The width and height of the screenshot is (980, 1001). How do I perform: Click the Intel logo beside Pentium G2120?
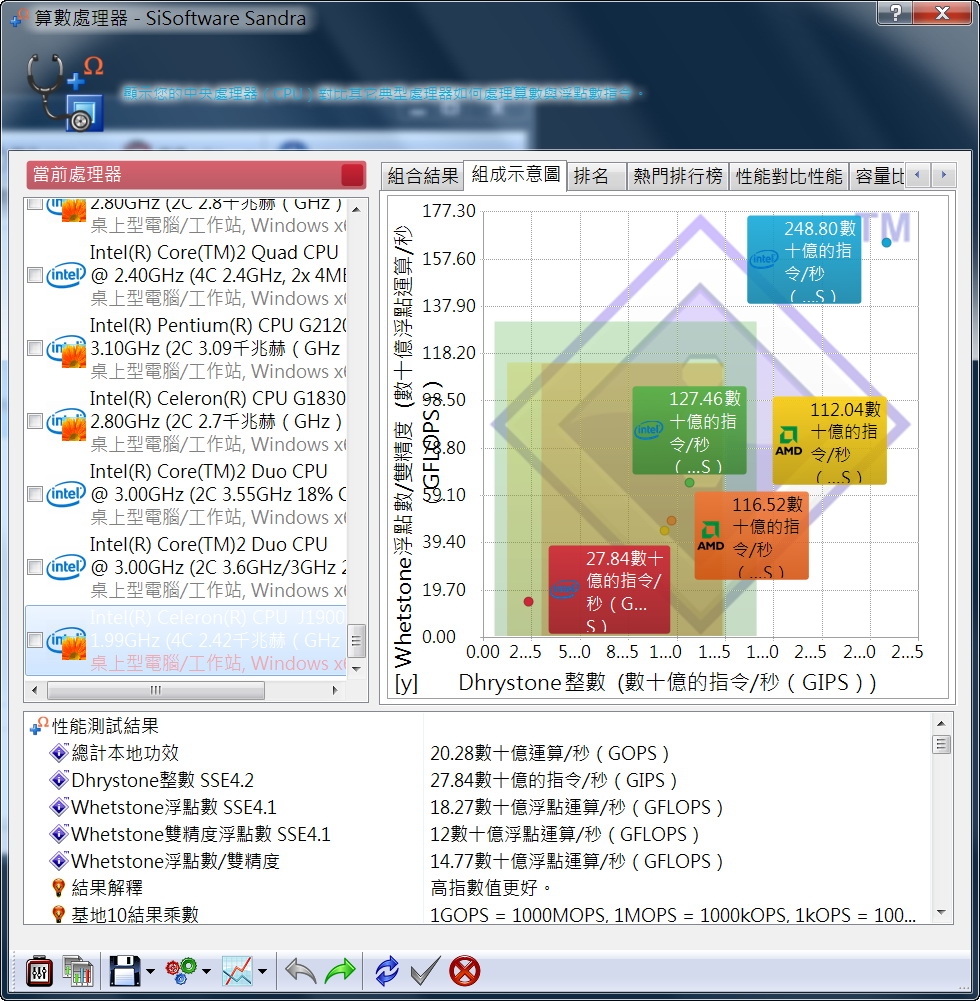pyautogui.click(x=66, y=349)
